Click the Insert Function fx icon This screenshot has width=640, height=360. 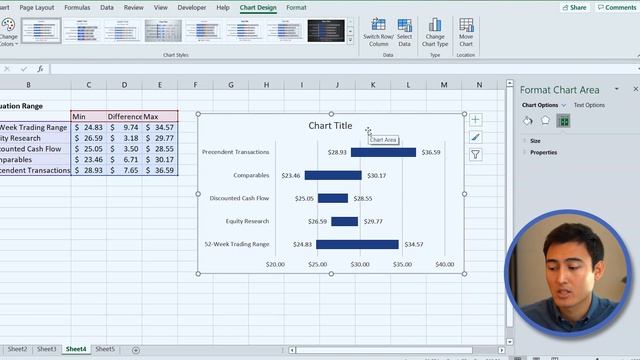point(40,69)
